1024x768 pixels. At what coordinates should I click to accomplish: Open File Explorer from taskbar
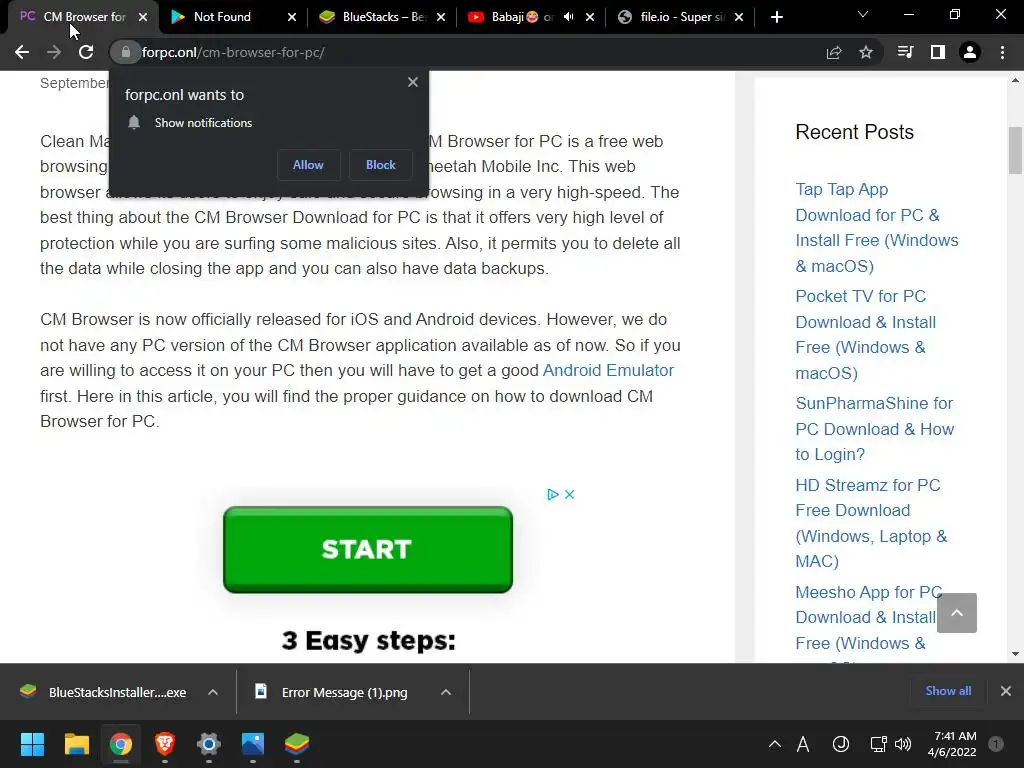[76, 744]
